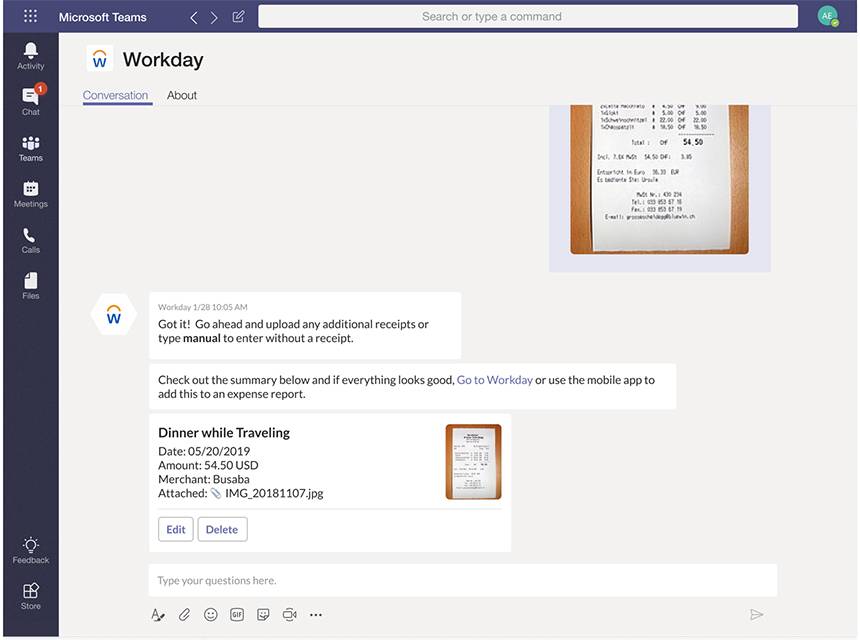The image size is (860, 640).
Task: Switch to the Conversation tab
Action: (116, 95)
